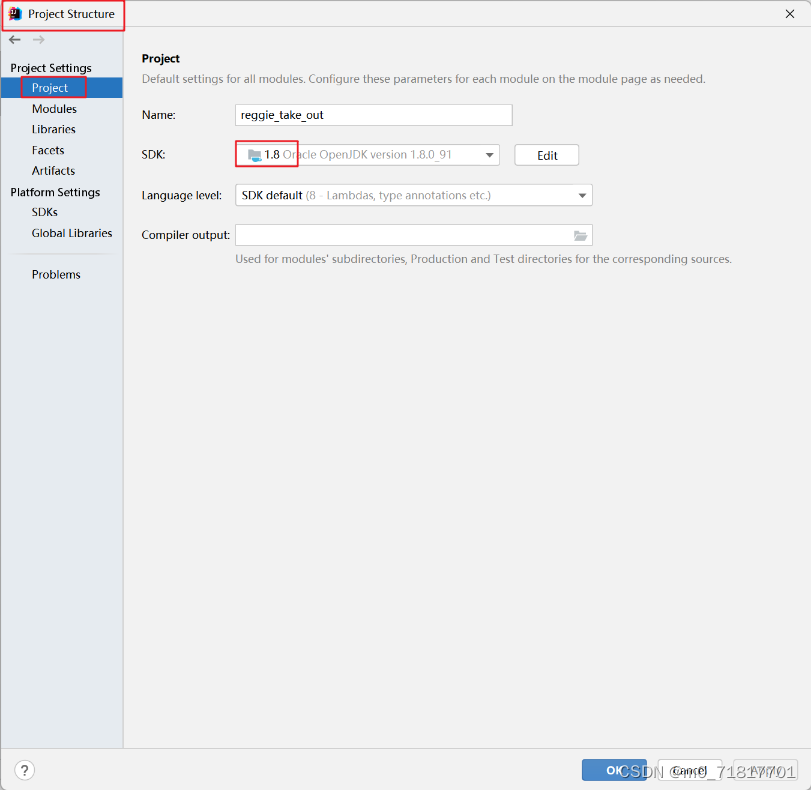This screenshot has width=811, height=790.
Task: Click the empty Compiler output field
Action: pos(400,235)
